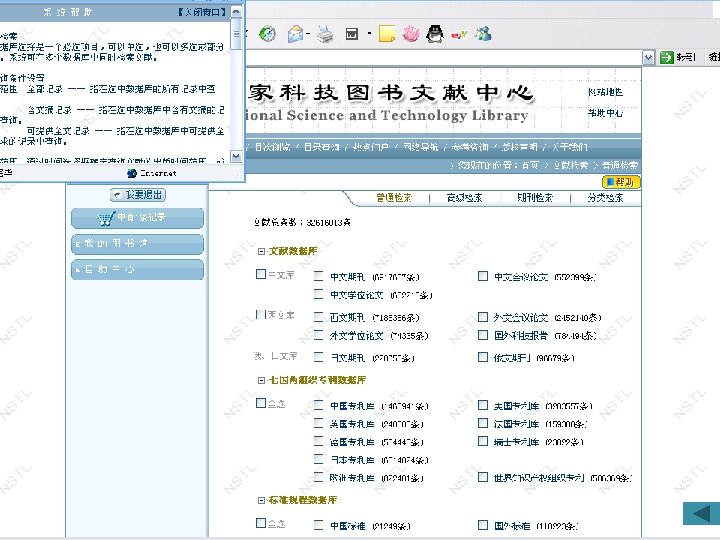Click the 关闭窗口 link in the help popup
Screen dimensions: 720x540
tap(202, 12)
